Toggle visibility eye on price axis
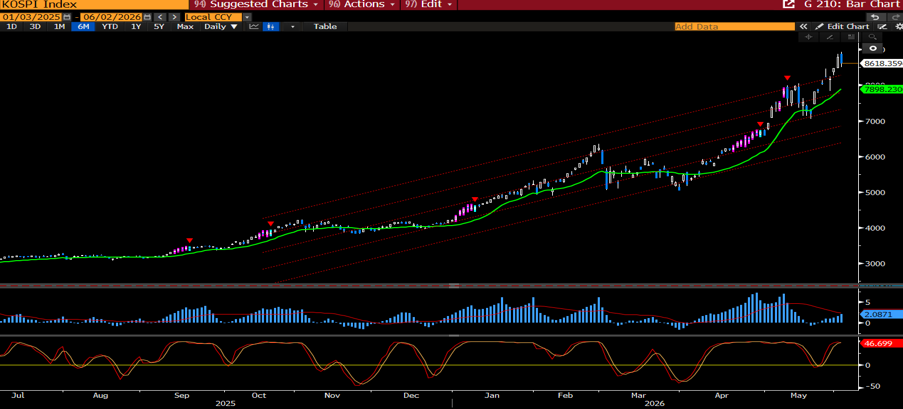The width and height of the screenshot is (903, 409). point(873,48)
